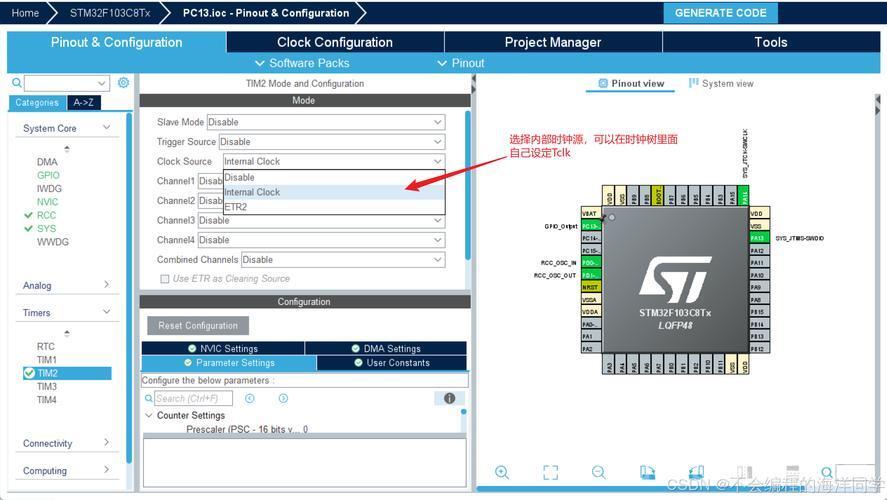Fit the chip to the view
The height and width of the screenshot is (500, 887).
[x=550, y=472]
